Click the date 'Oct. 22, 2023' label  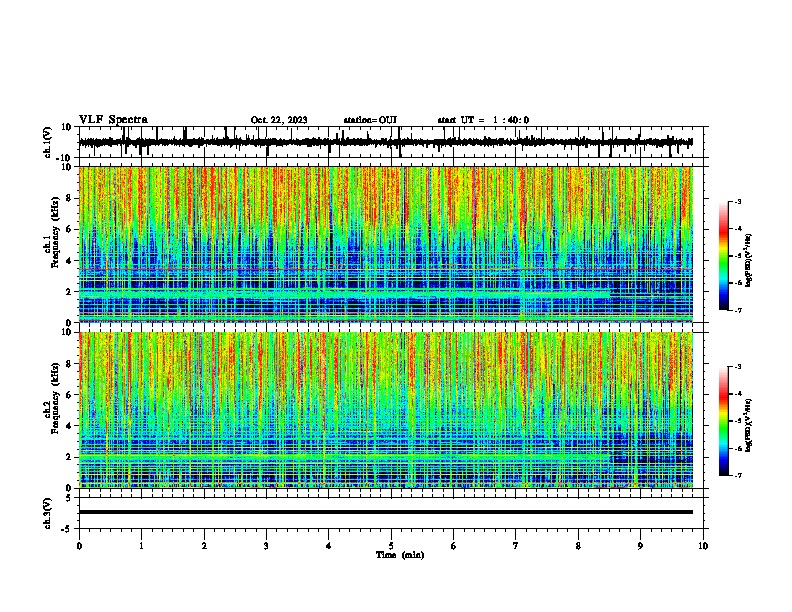pyautogui.click(x=279, y=120)
